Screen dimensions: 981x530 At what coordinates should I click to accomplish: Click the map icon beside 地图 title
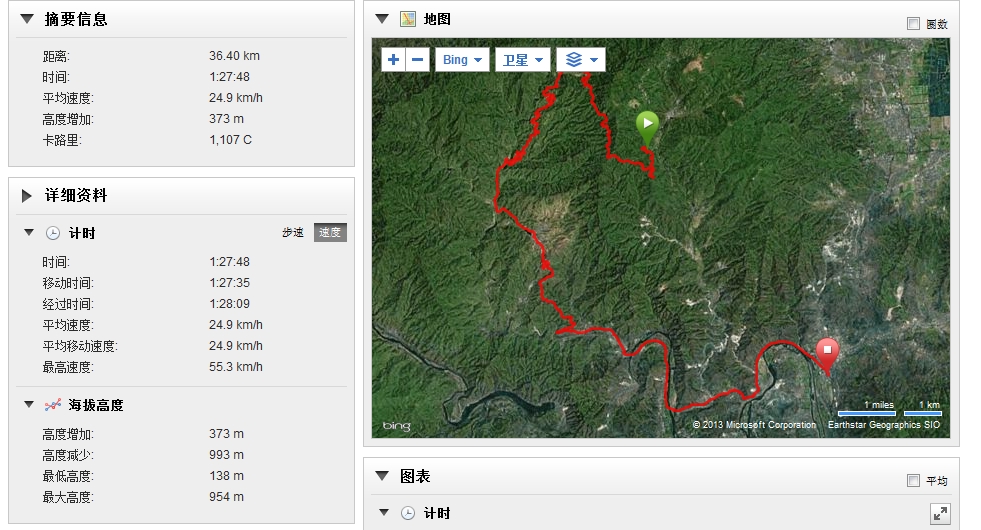tap(408, 19)
